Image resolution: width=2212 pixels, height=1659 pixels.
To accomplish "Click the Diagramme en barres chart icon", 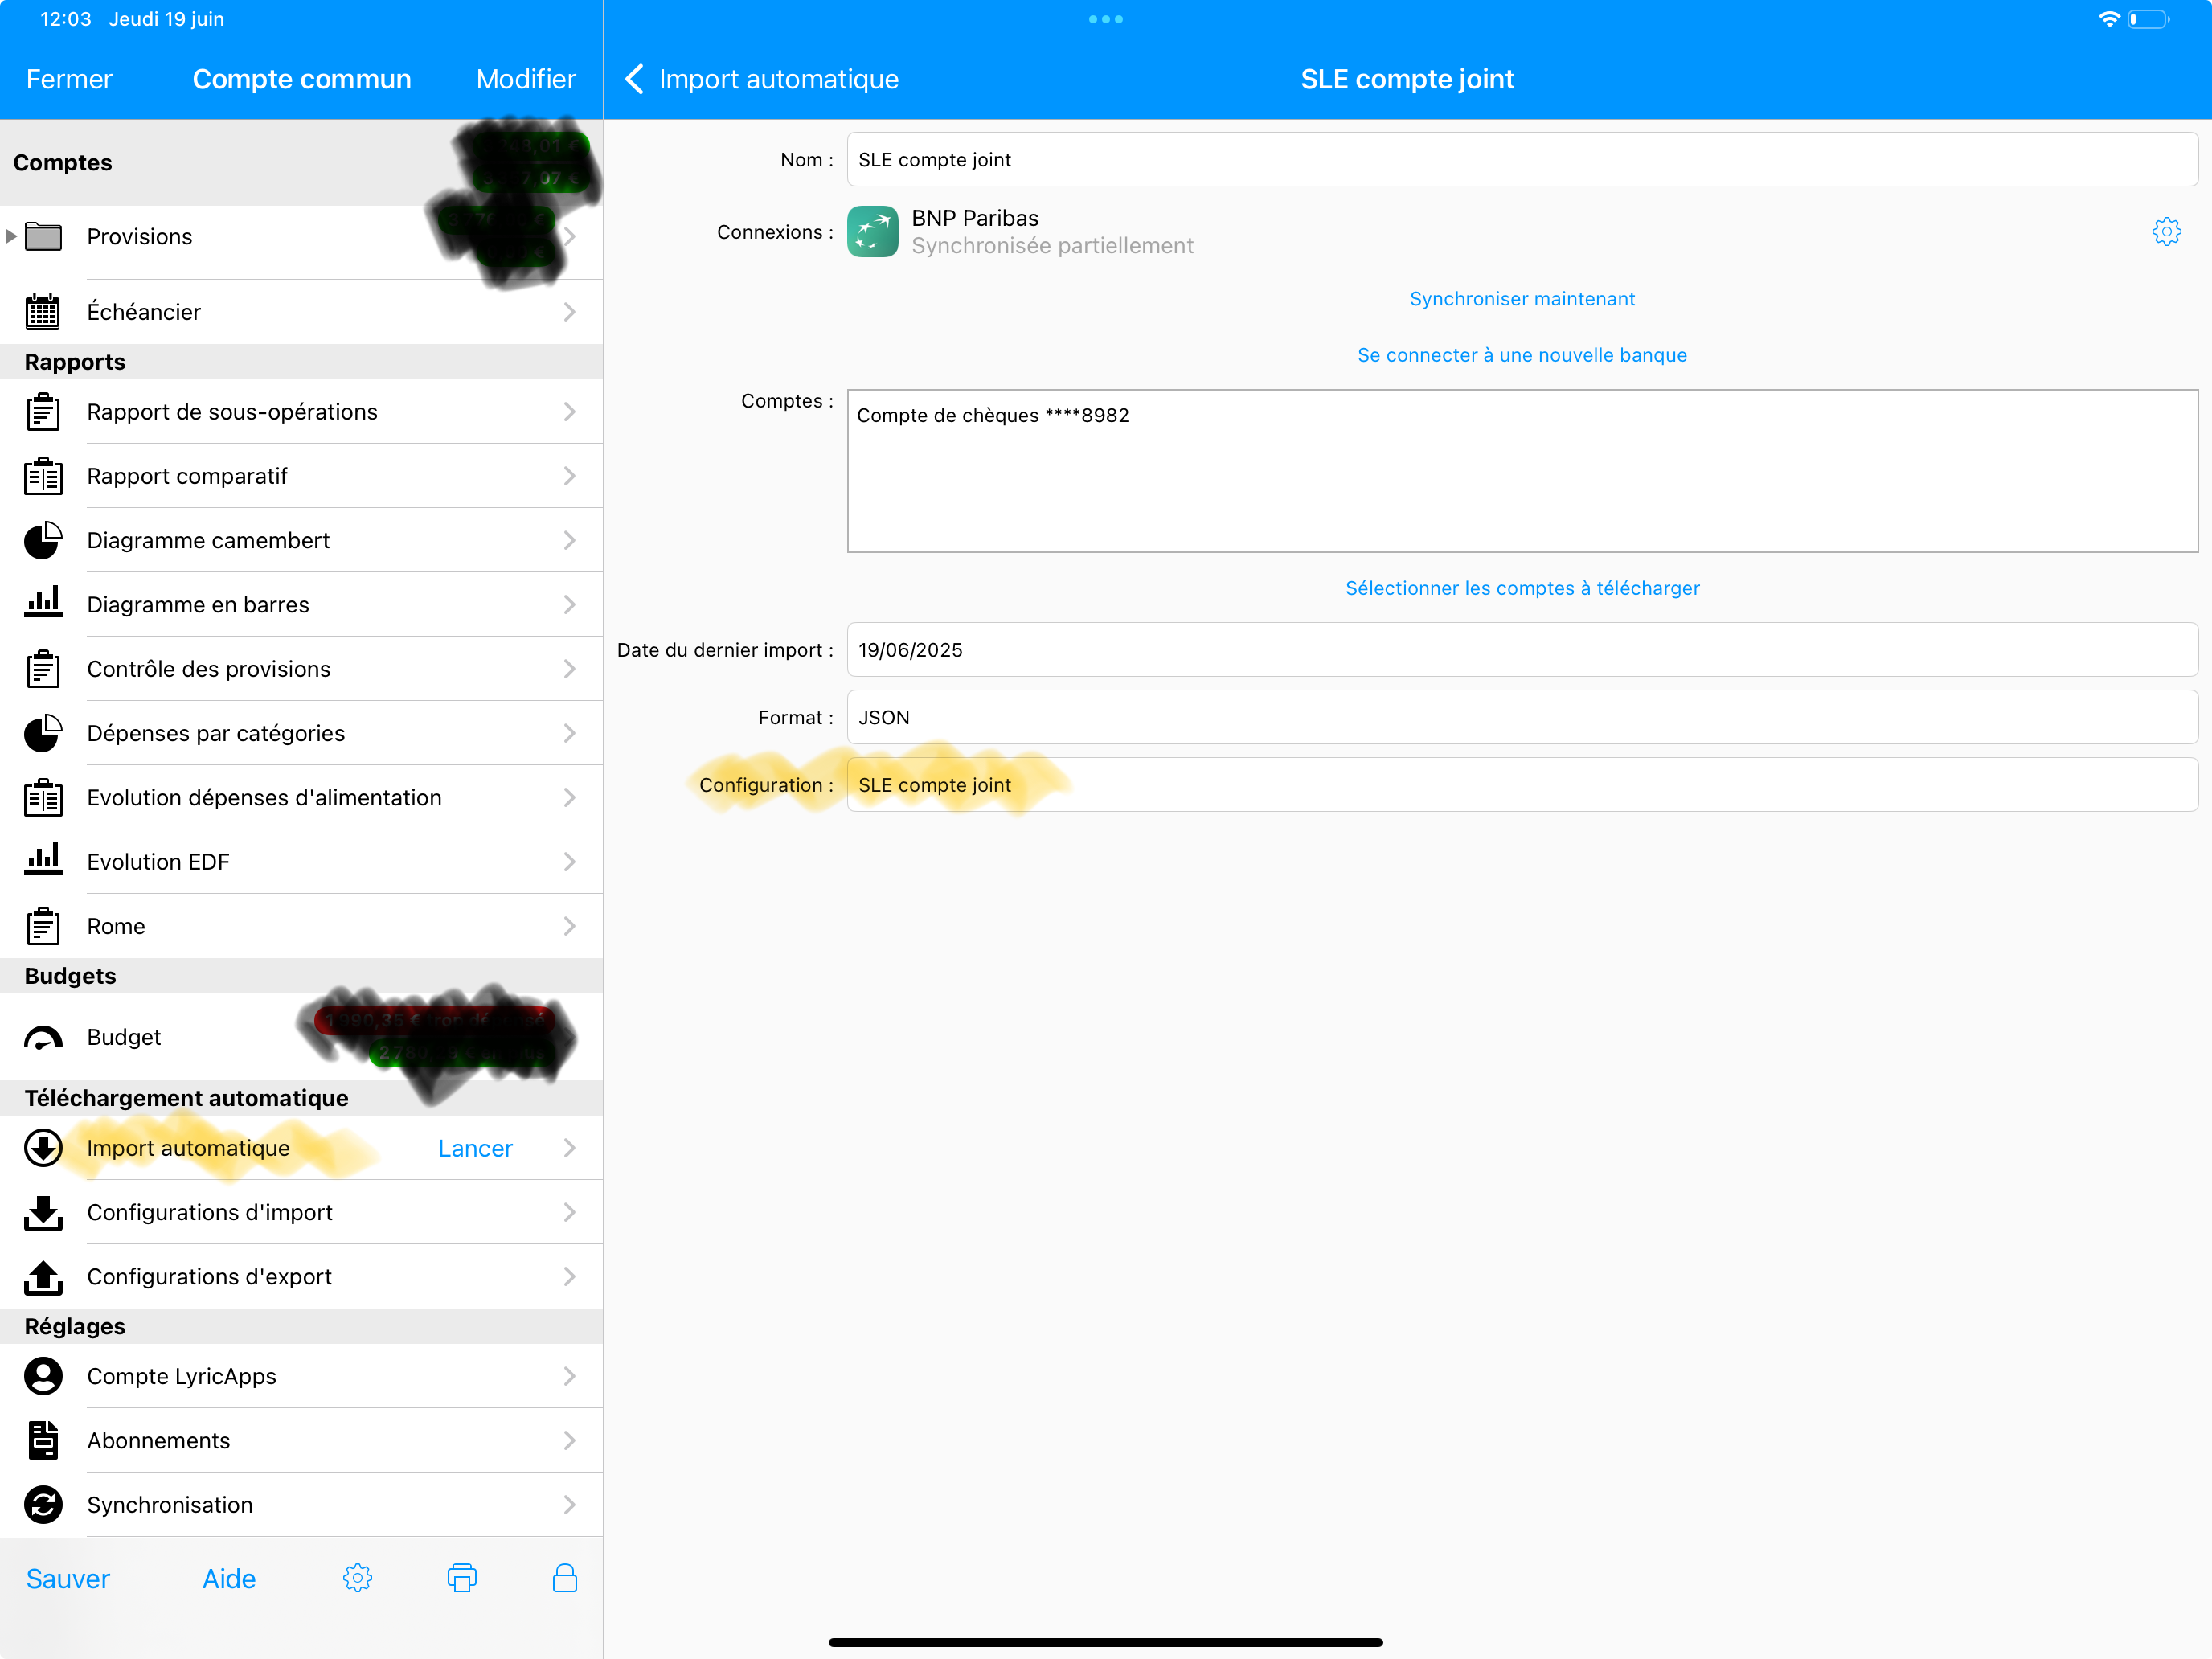I will click(43, 604).
